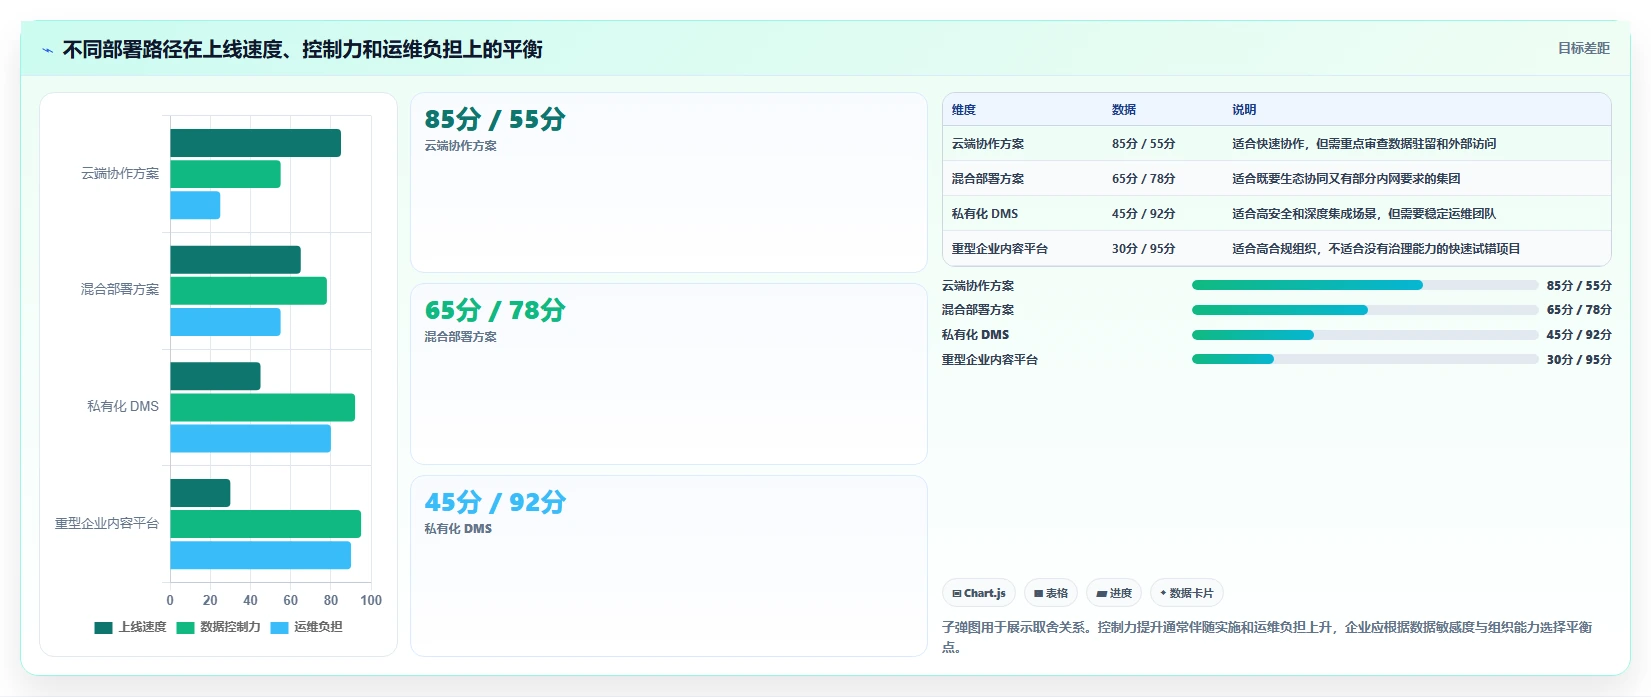Click the 30分 / 95分 value beside progress bar
The height and width of the screenshot is (697, 1651).
point(1579,360)
